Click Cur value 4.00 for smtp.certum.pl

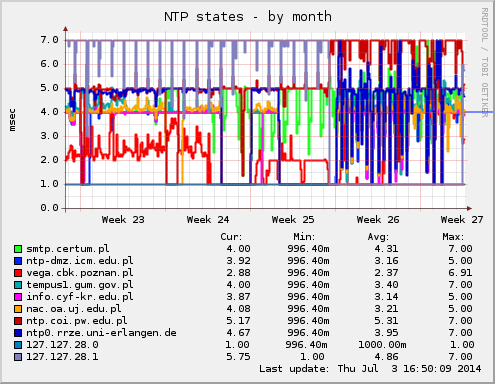click(x=238, y=249)
